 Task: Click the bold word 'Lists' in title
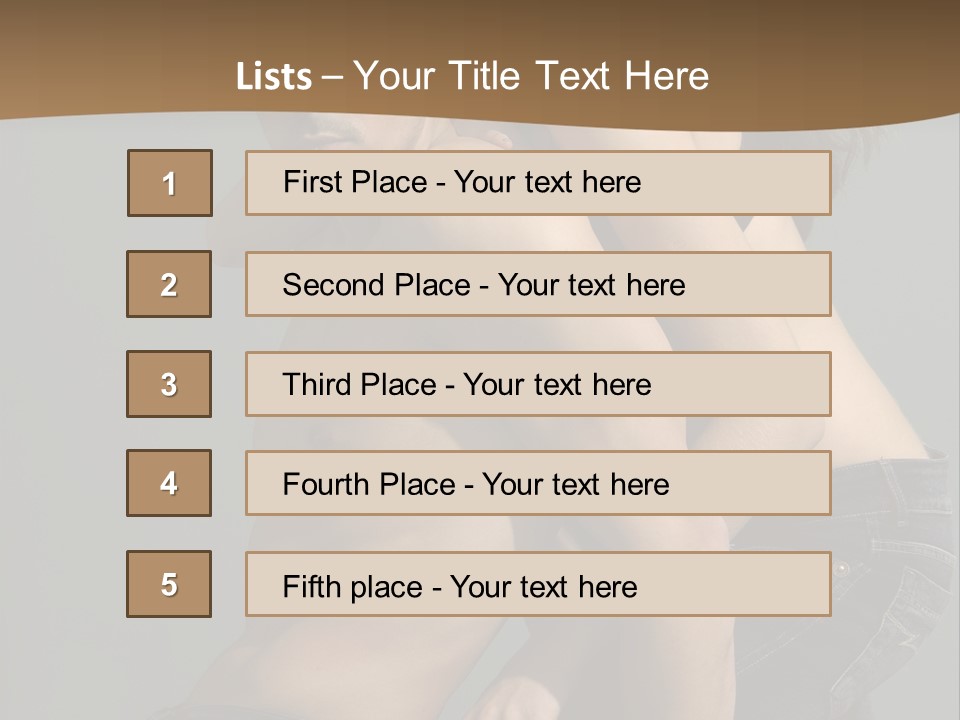pos(274,77)
